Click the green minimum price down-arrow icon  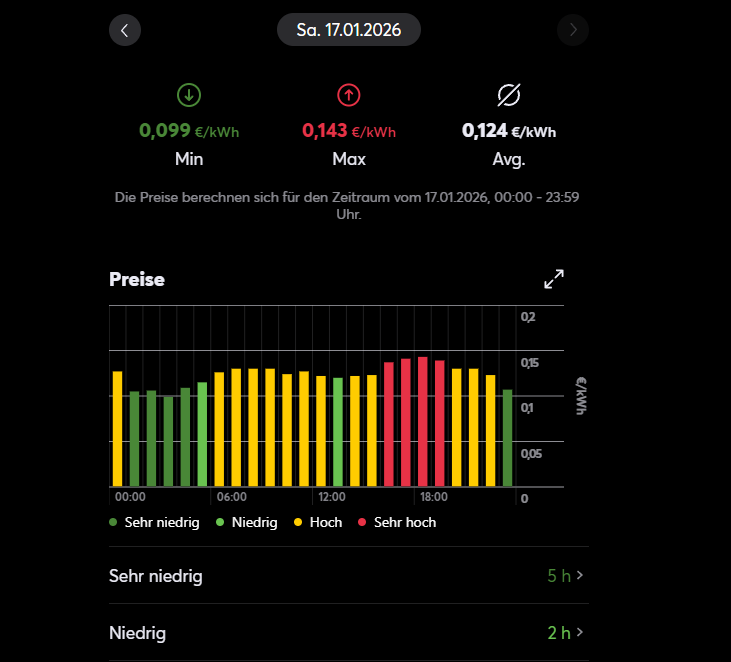tap(189, 95)
